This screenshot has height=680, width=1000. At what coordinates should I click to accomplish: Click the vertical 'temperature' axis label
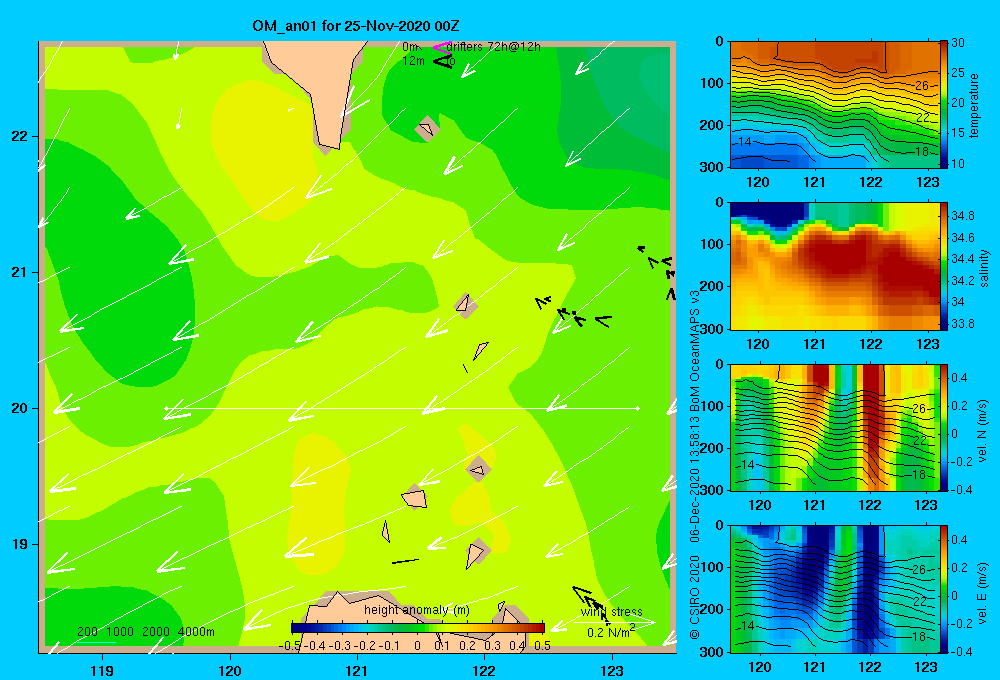[x=974, y=105]
